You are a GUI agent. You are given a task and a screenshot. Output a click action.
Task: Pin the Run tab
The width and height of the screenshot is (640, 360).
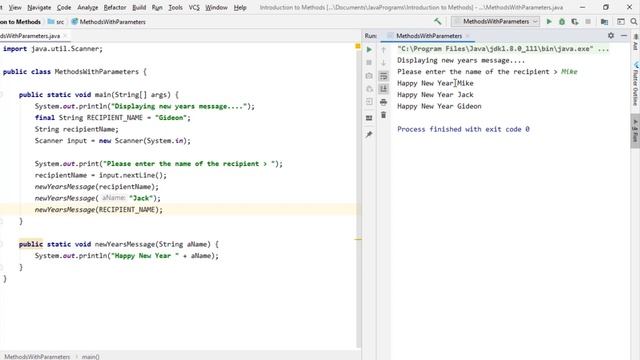coord(369,134)
